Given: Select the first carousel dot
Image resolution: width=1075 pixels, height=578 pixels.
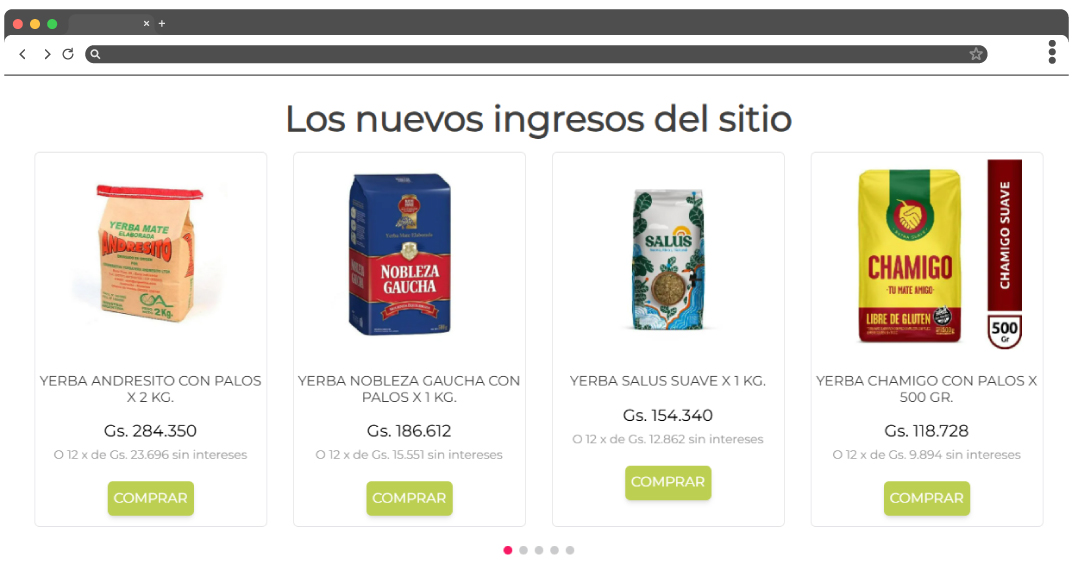Looking at the screenshot, I should 507,550.
